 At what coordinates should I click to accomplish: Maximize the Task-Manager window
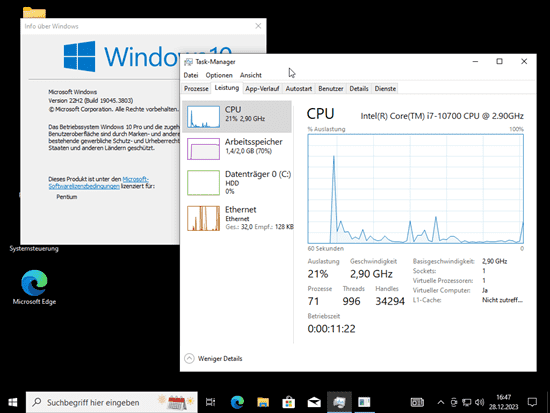point(499,61)
